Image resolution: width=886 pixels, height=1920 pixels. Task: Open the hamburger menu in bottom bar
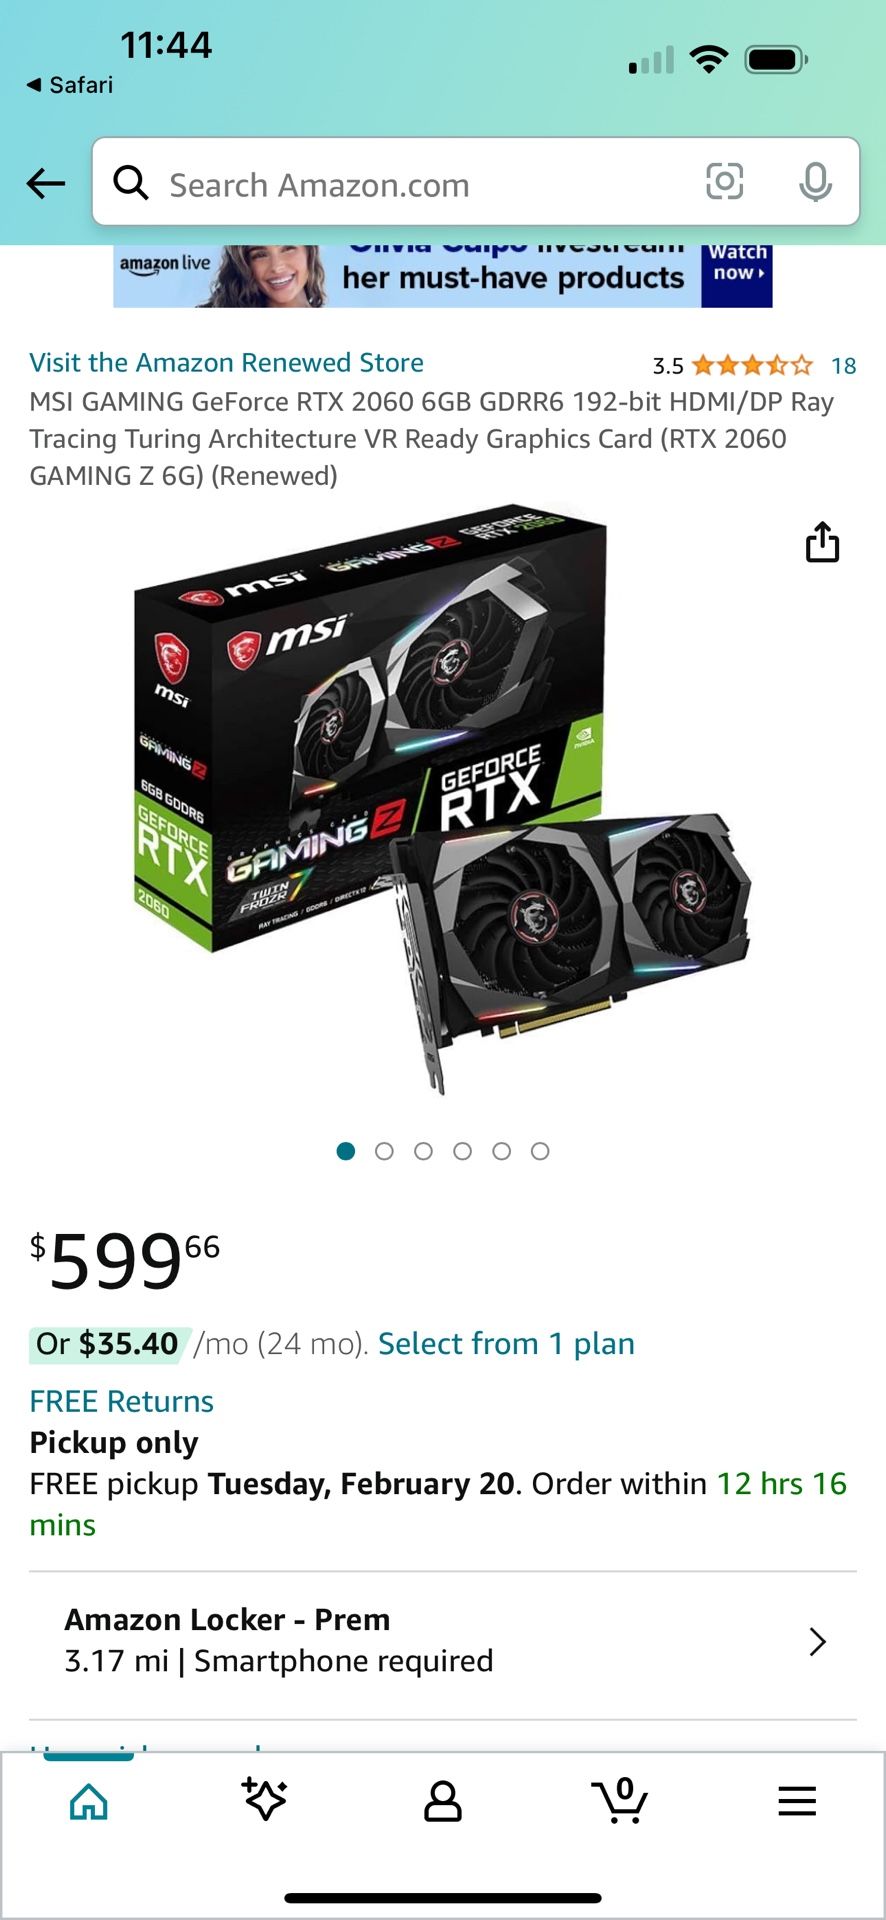[x=797, y=1801]
